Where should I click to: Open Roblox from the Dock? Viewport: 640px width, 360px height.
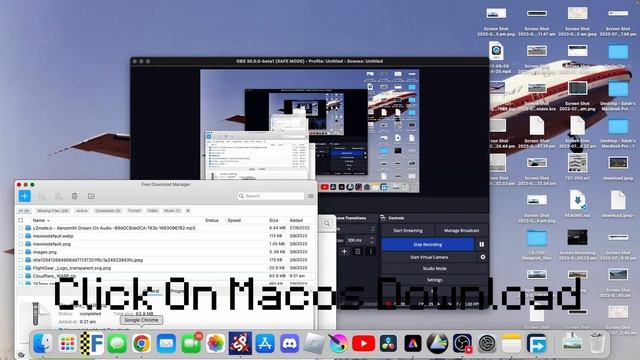[314, 344]
